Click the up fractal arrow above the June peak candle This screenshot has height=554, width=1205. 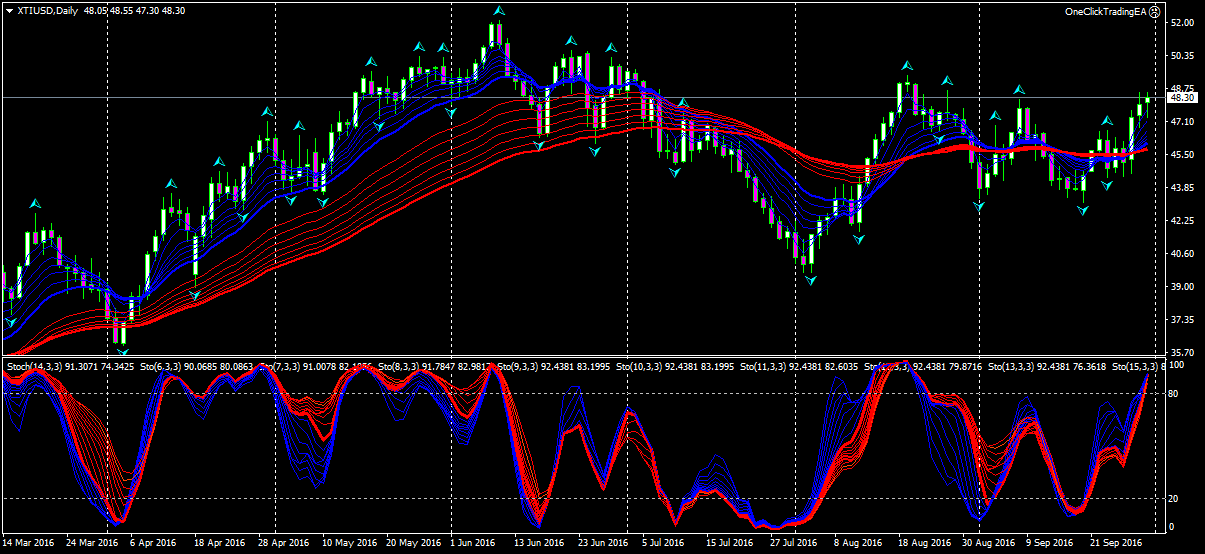tap(498, 11)
